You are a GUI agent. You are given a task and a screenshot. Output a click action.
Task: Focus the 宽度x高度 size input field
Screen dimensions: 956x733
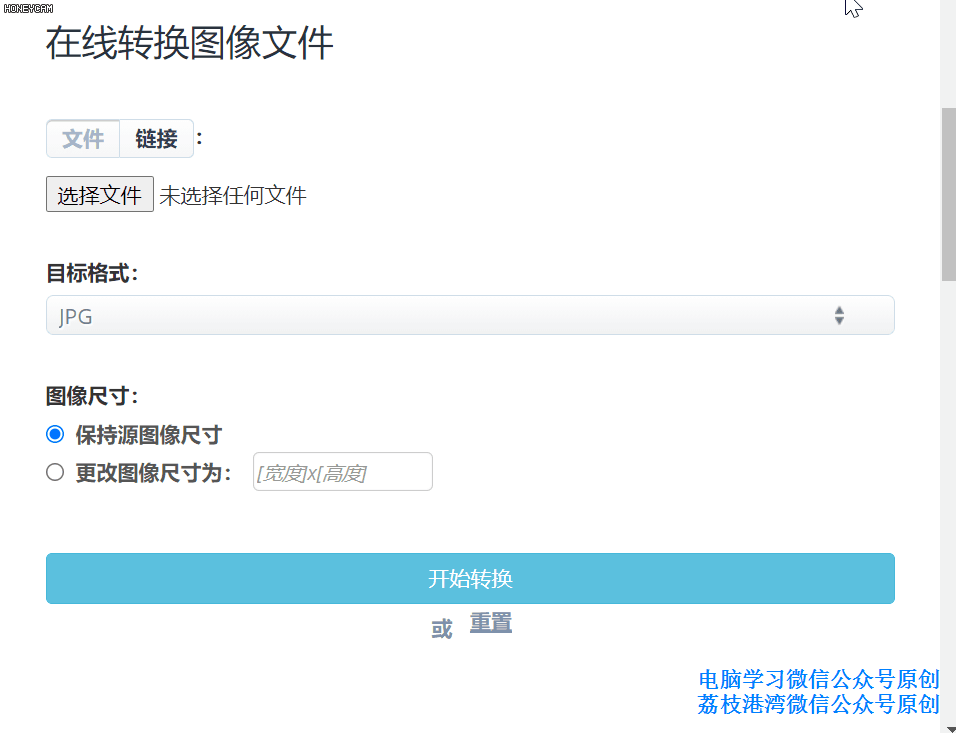(342, 472)
